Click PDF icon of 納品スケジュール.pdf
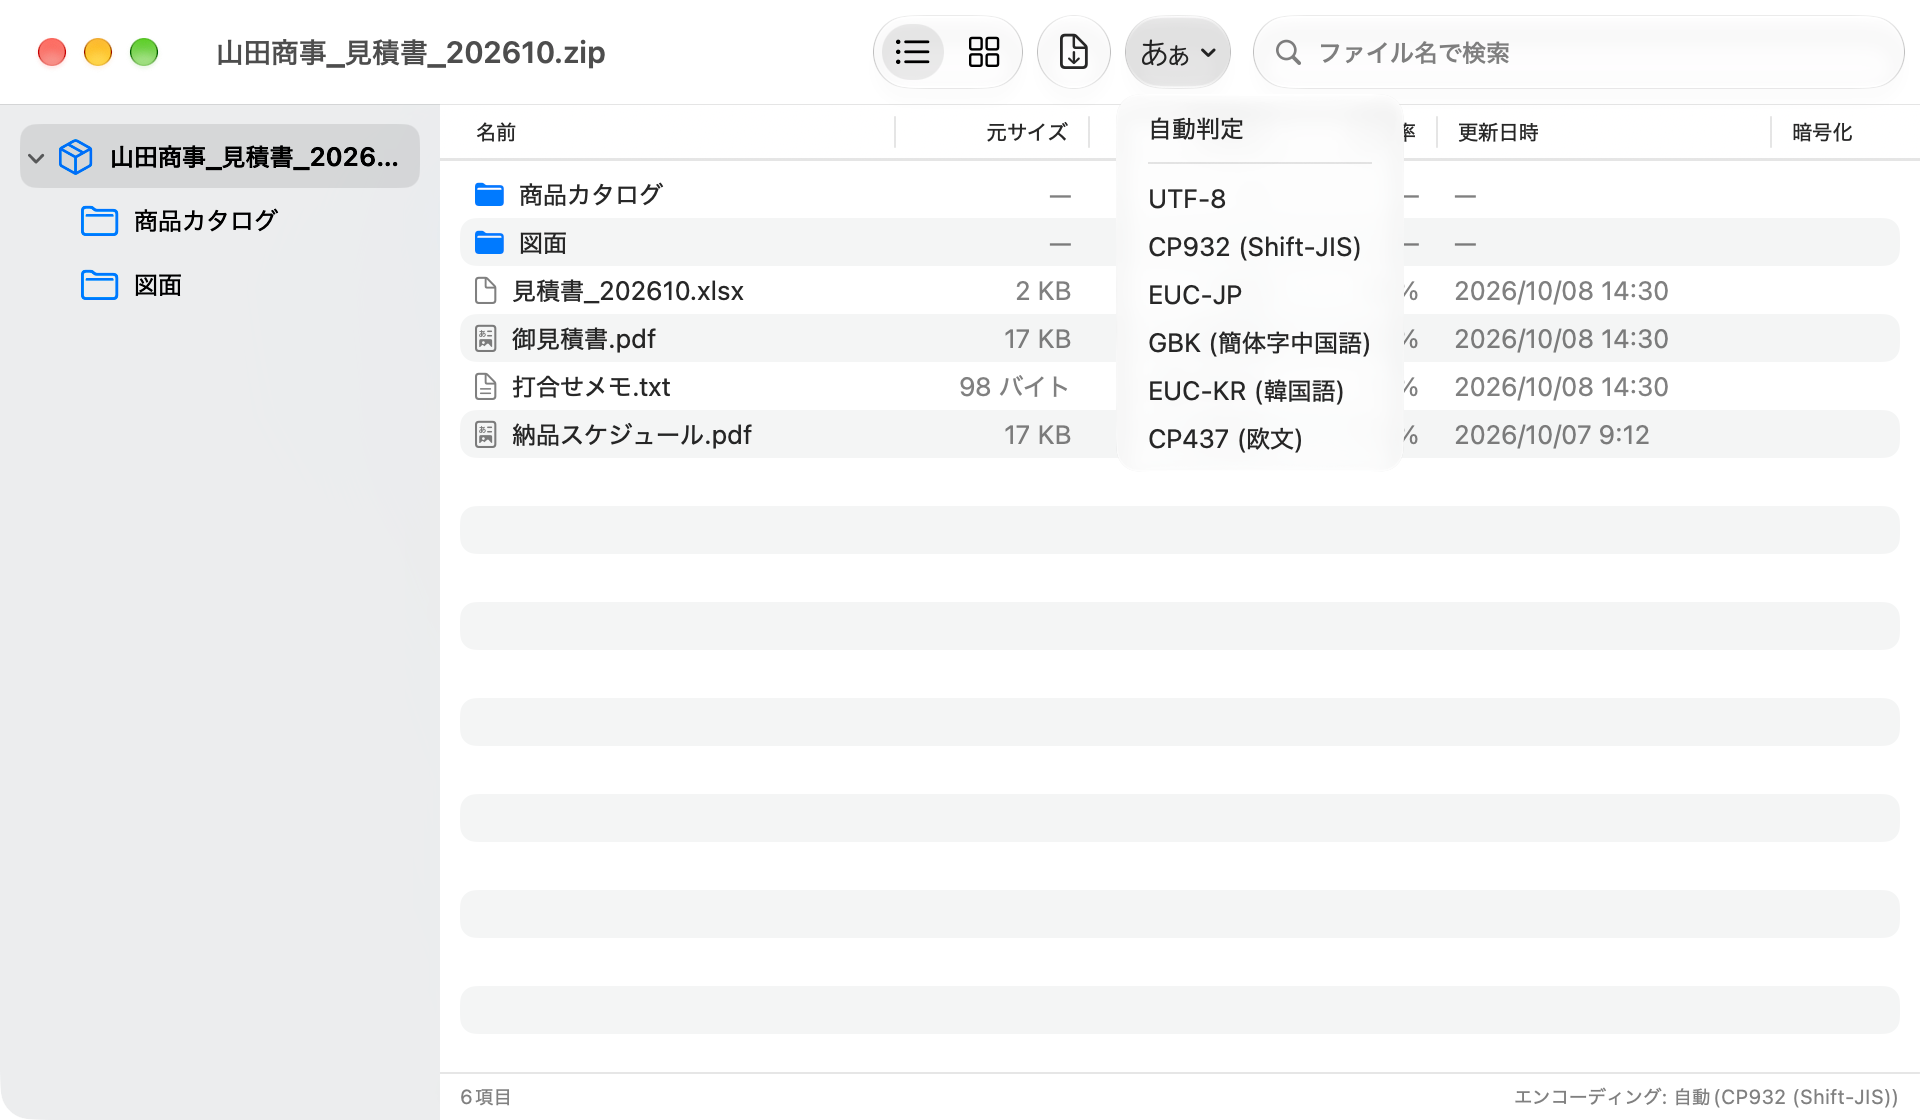The height and width of the screenshot is (1120, 1920). [485, 435]
